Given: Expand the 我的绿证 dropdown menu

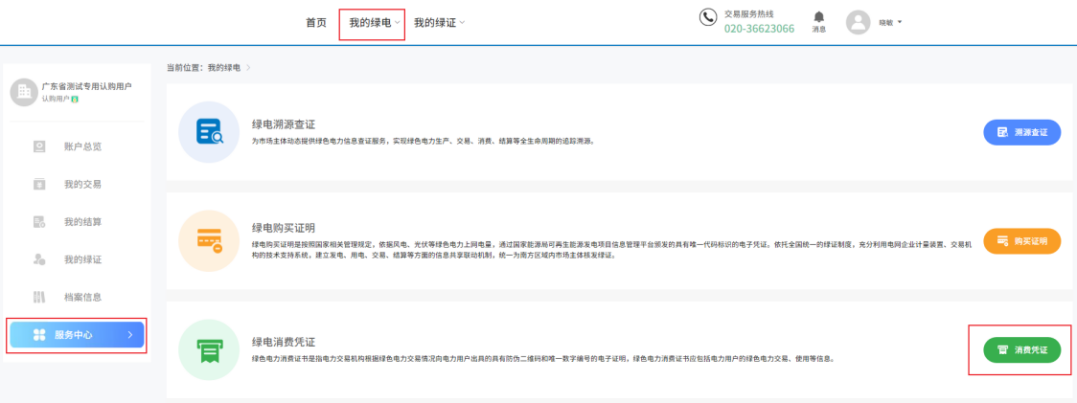Looking at the screenshot, I should [x=439, y=23].
